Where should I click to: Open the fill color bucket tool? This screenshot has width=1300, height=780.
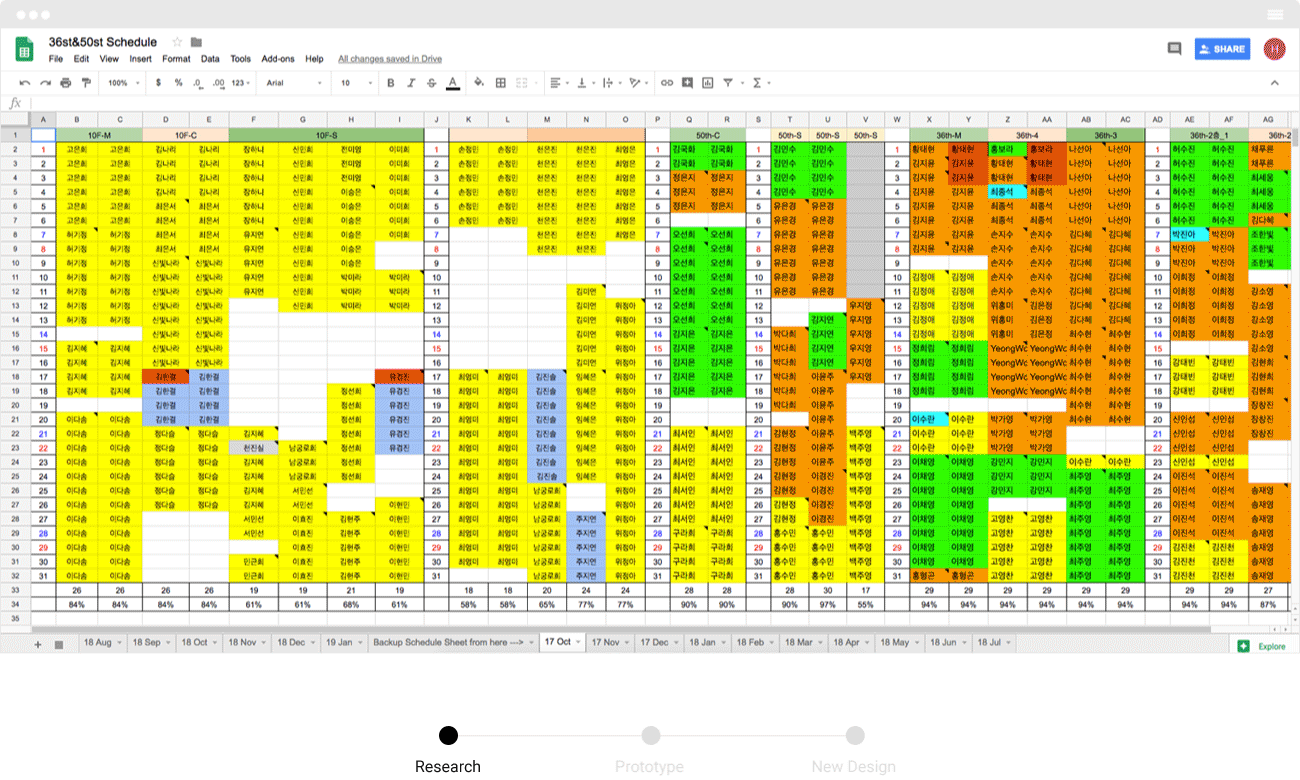coord(478,83)
